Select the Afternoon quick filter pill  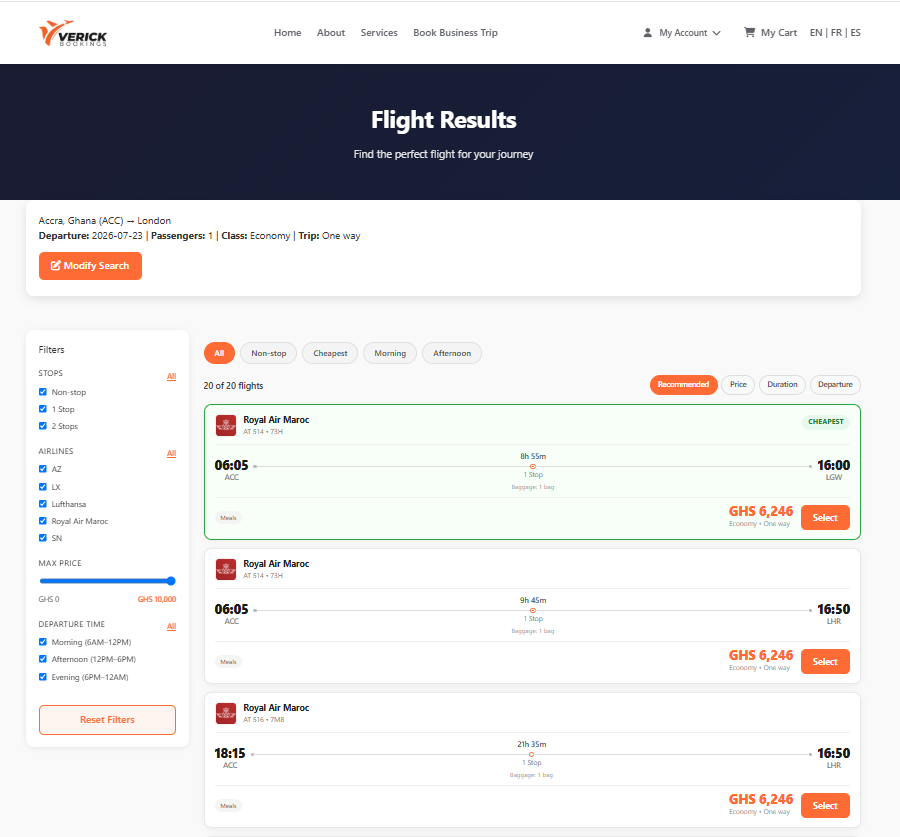coord(452,353)
